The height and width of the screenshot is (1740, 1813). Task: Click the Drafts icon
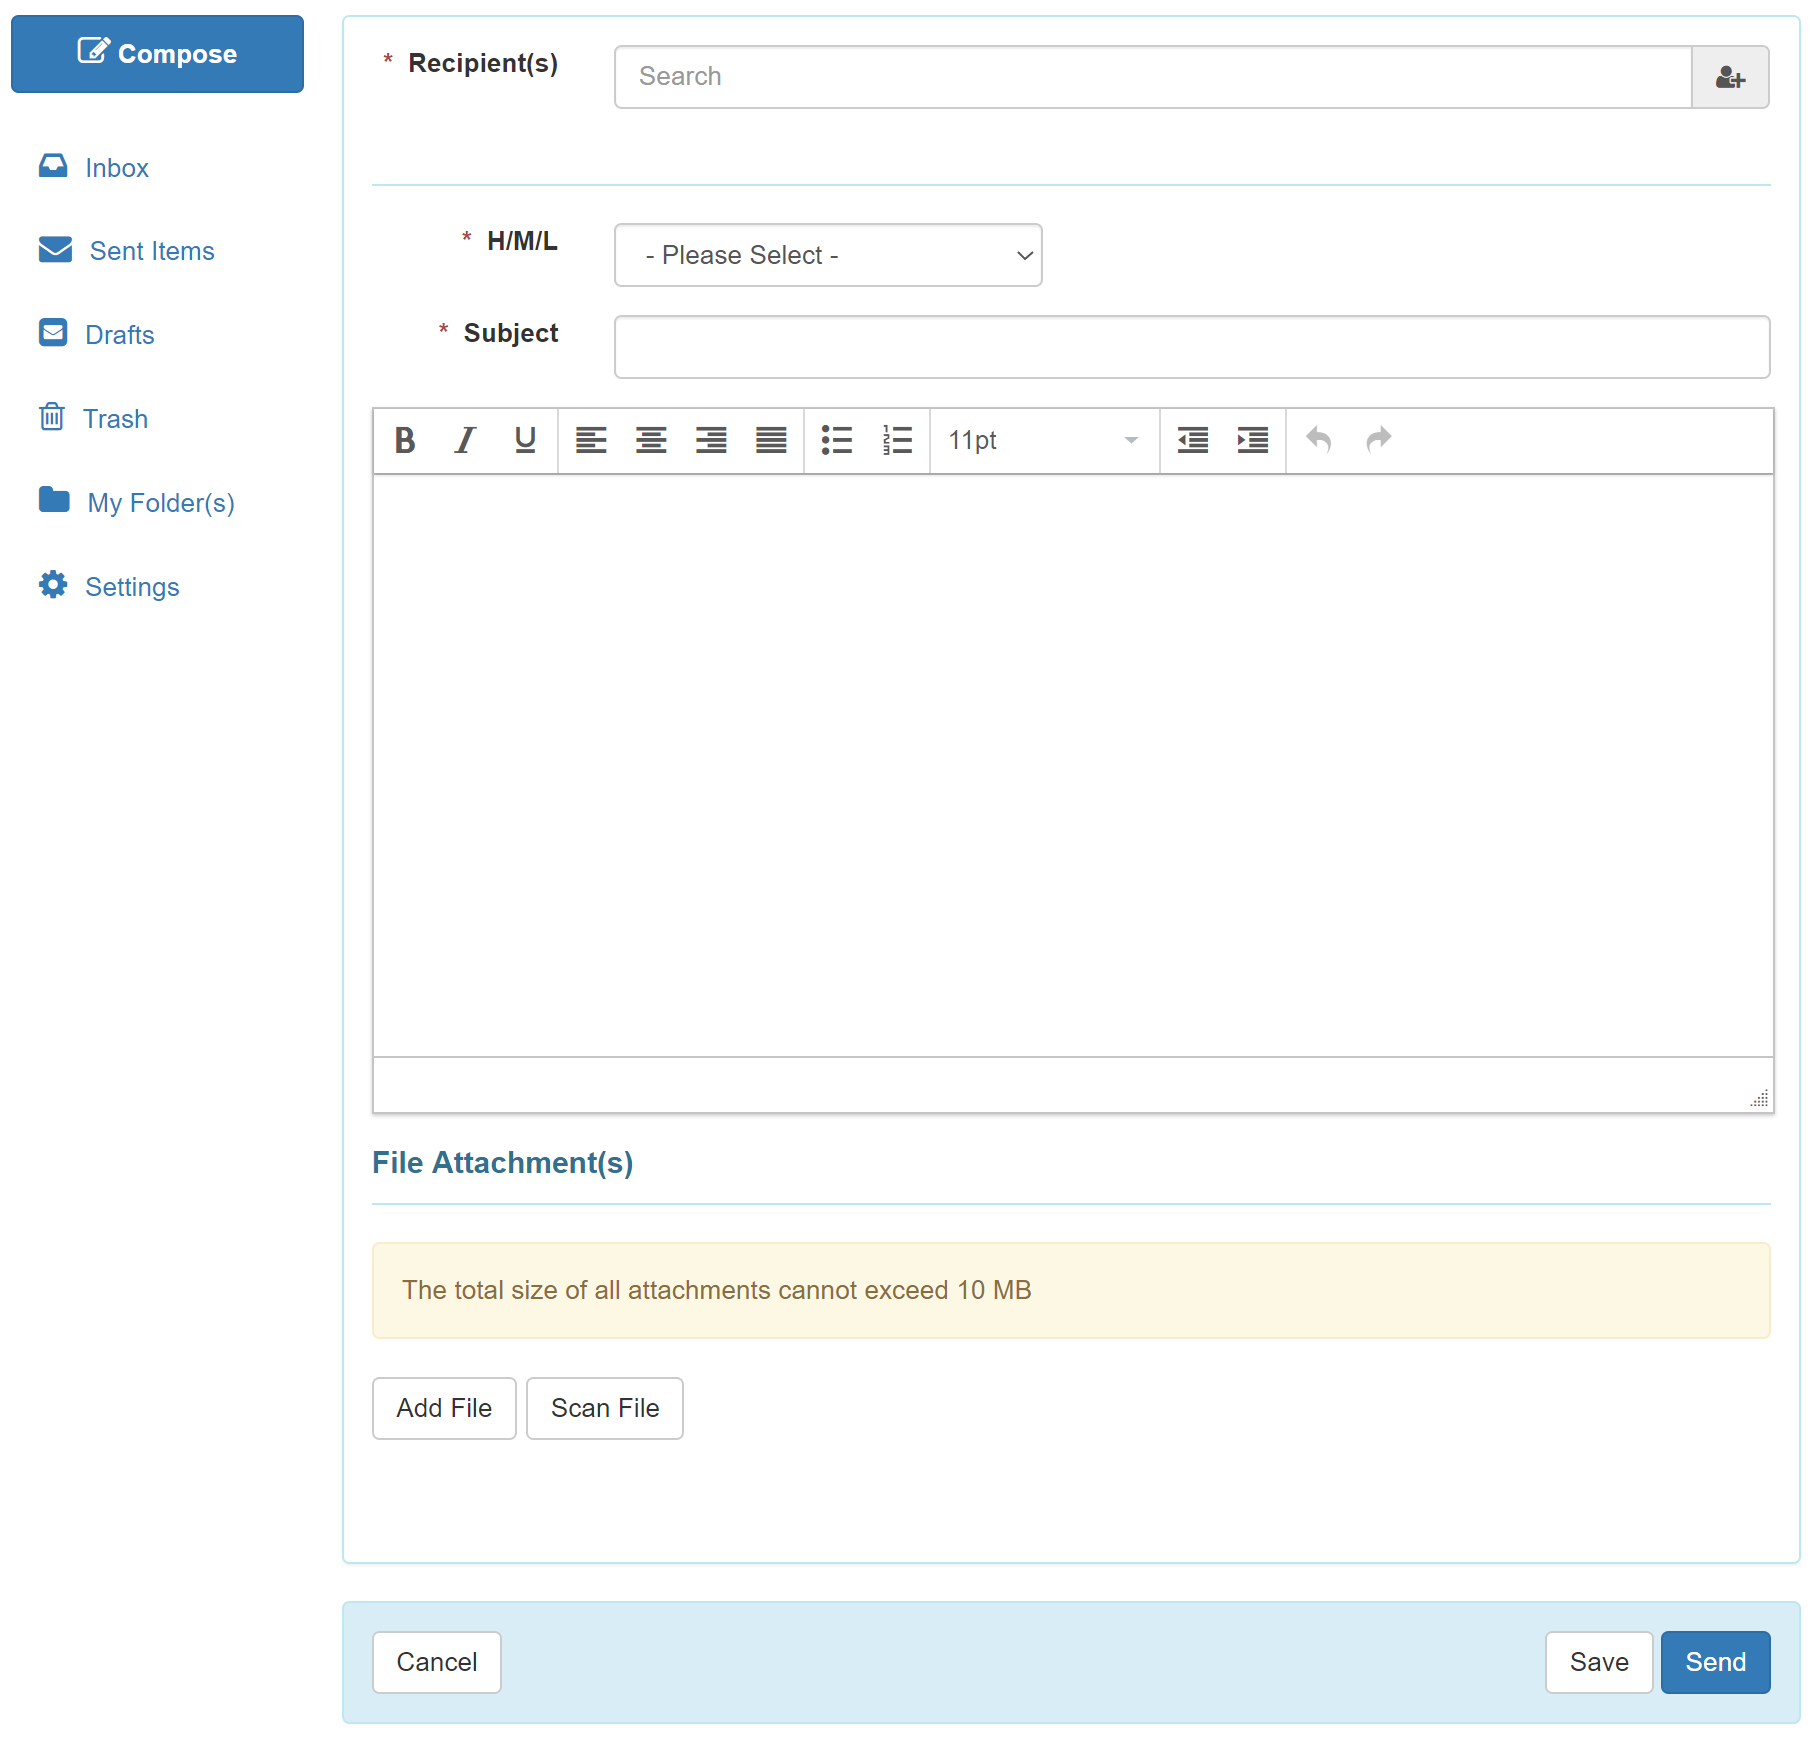click(x=53, y=332)
